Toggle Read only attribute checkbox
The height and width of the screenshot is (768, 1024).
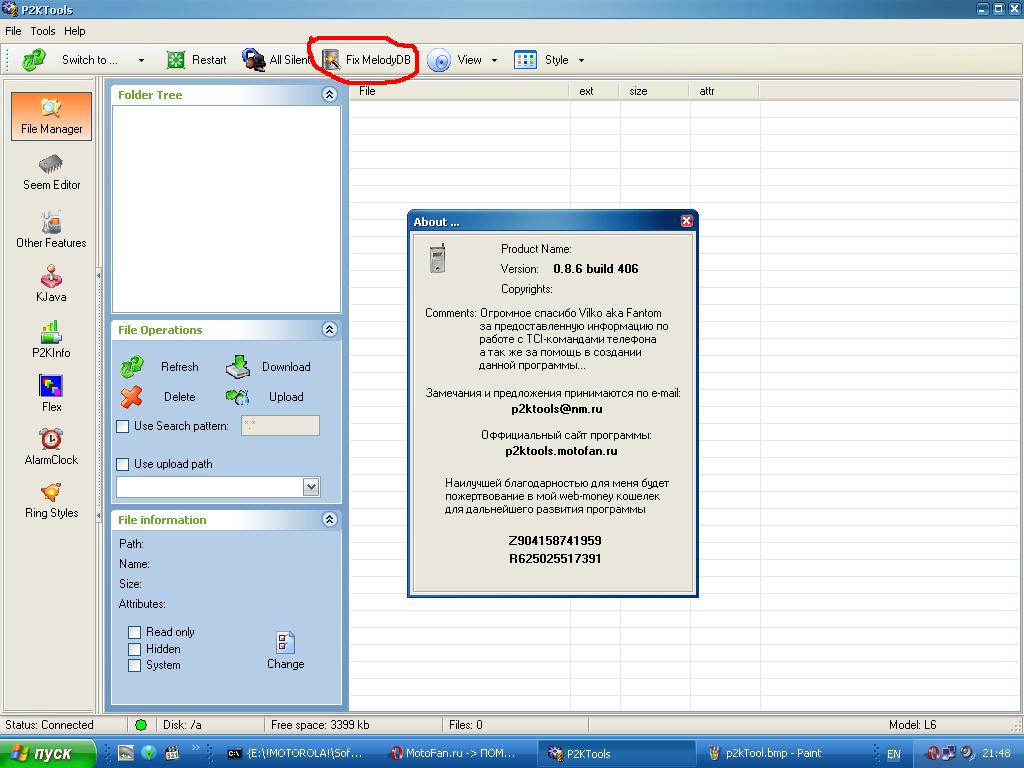pyautogui.click(x=135, y=632)
